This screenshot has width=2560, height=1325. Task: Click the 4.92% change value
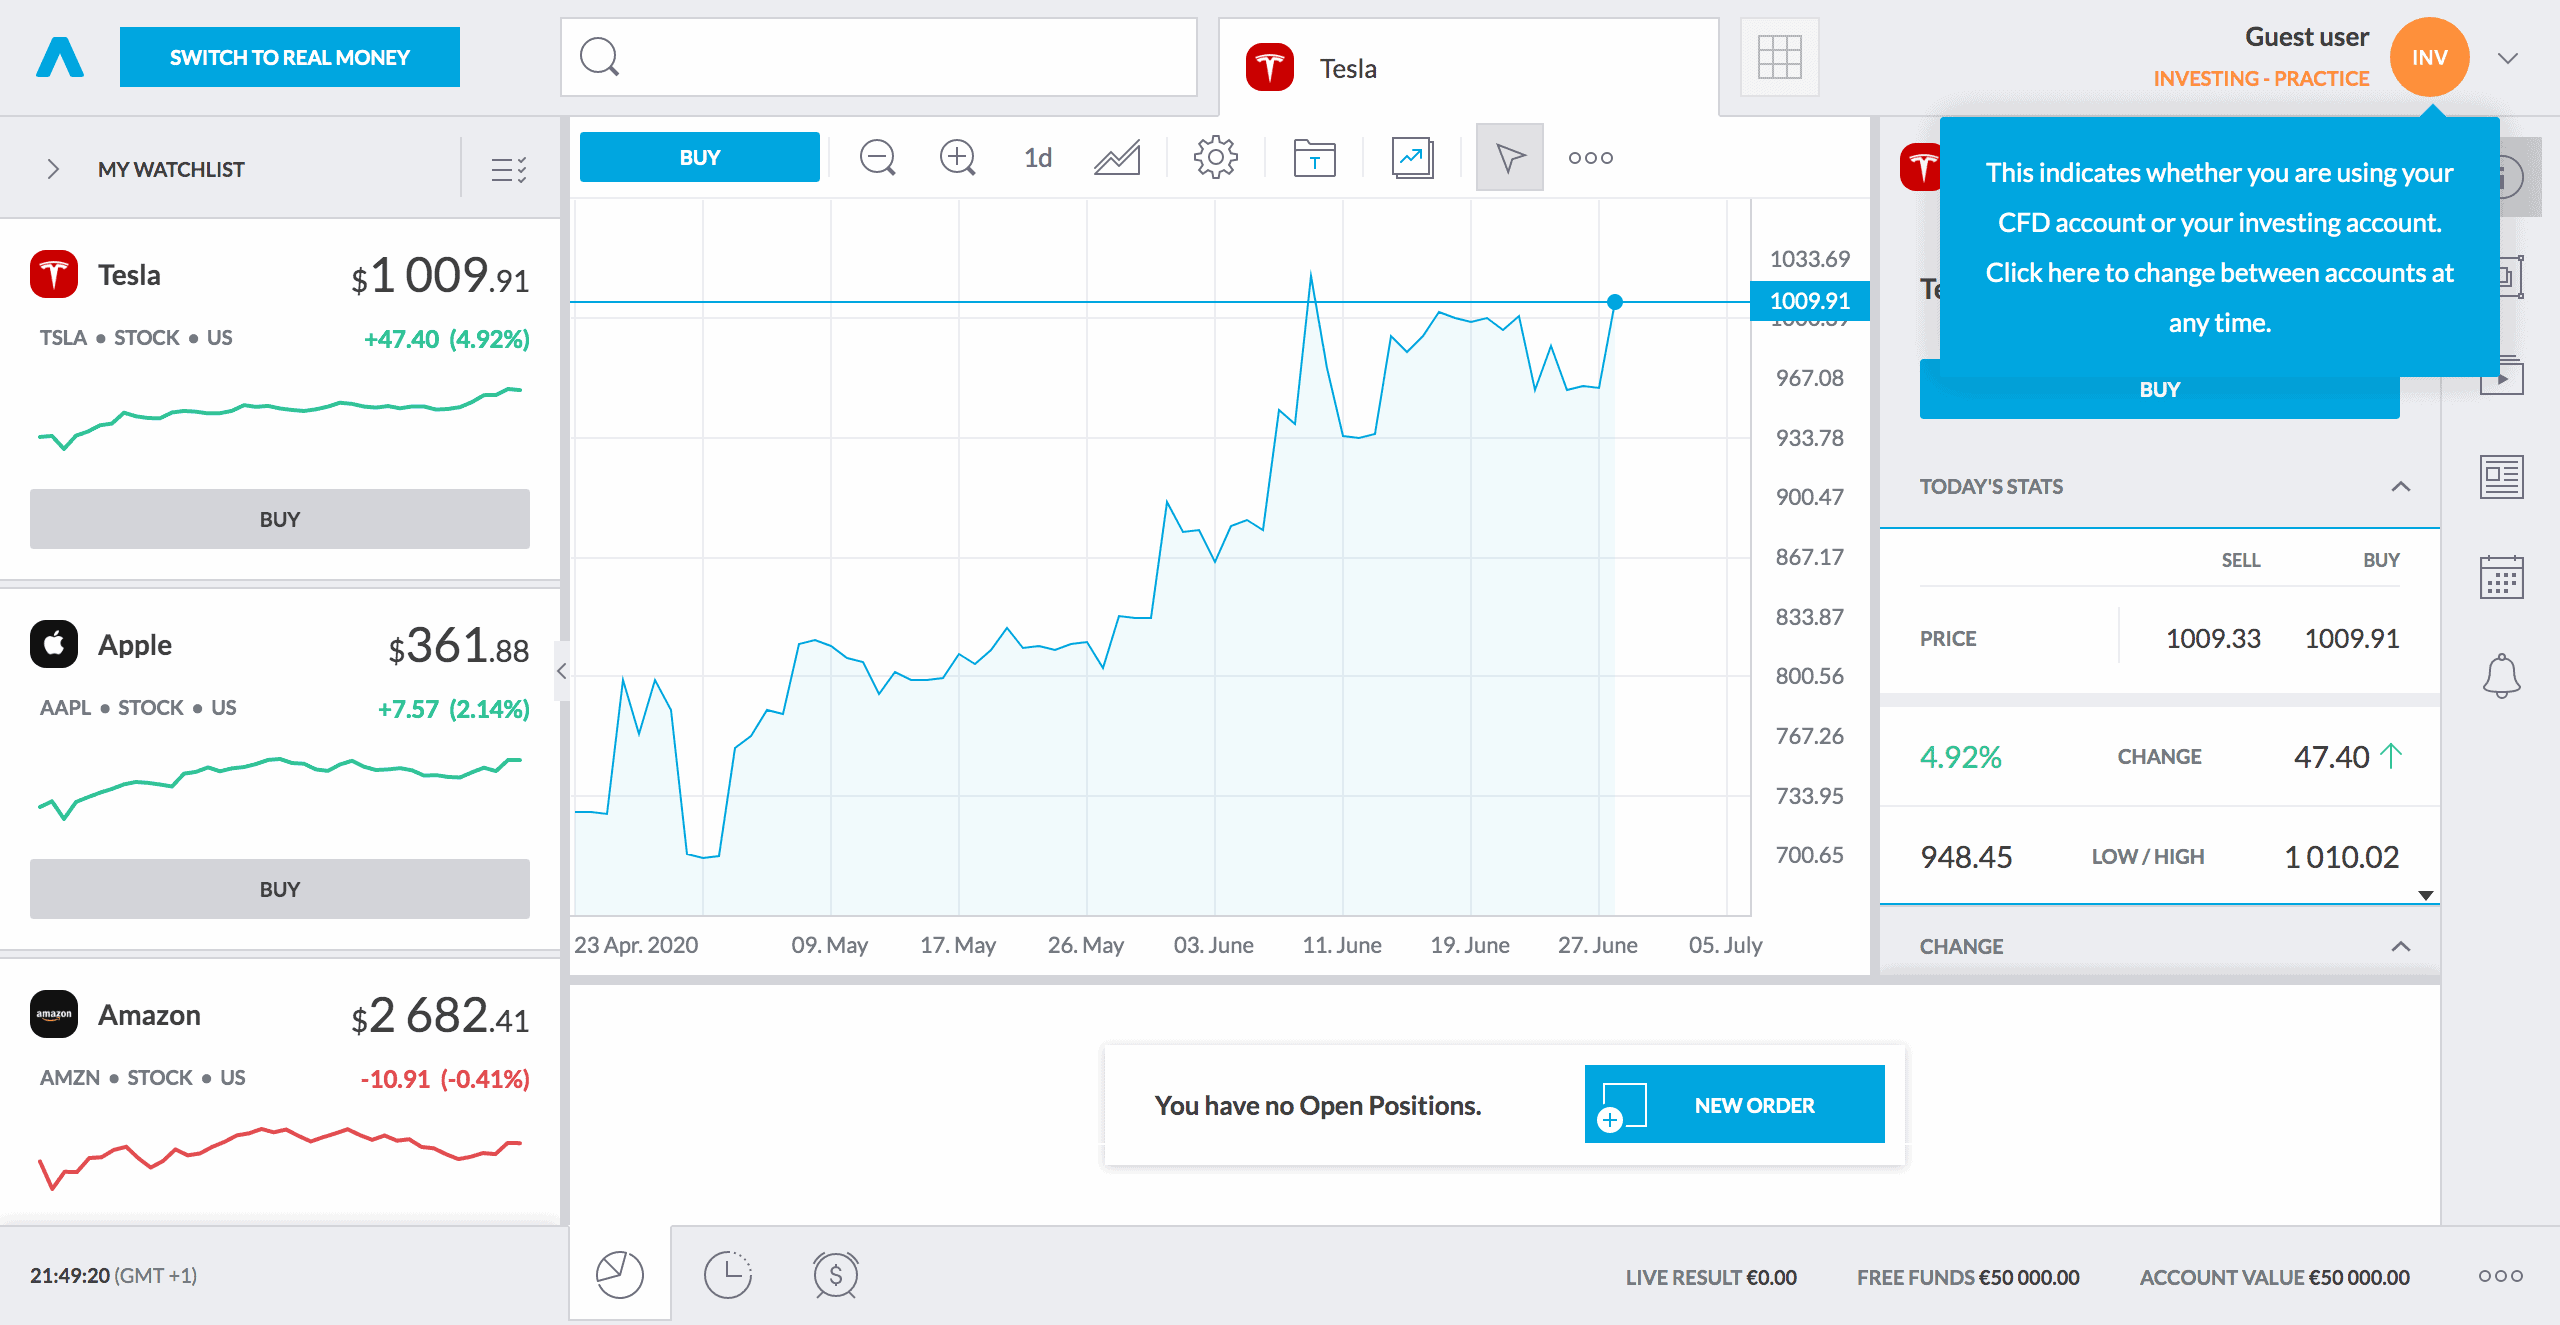pos(1960,757)
